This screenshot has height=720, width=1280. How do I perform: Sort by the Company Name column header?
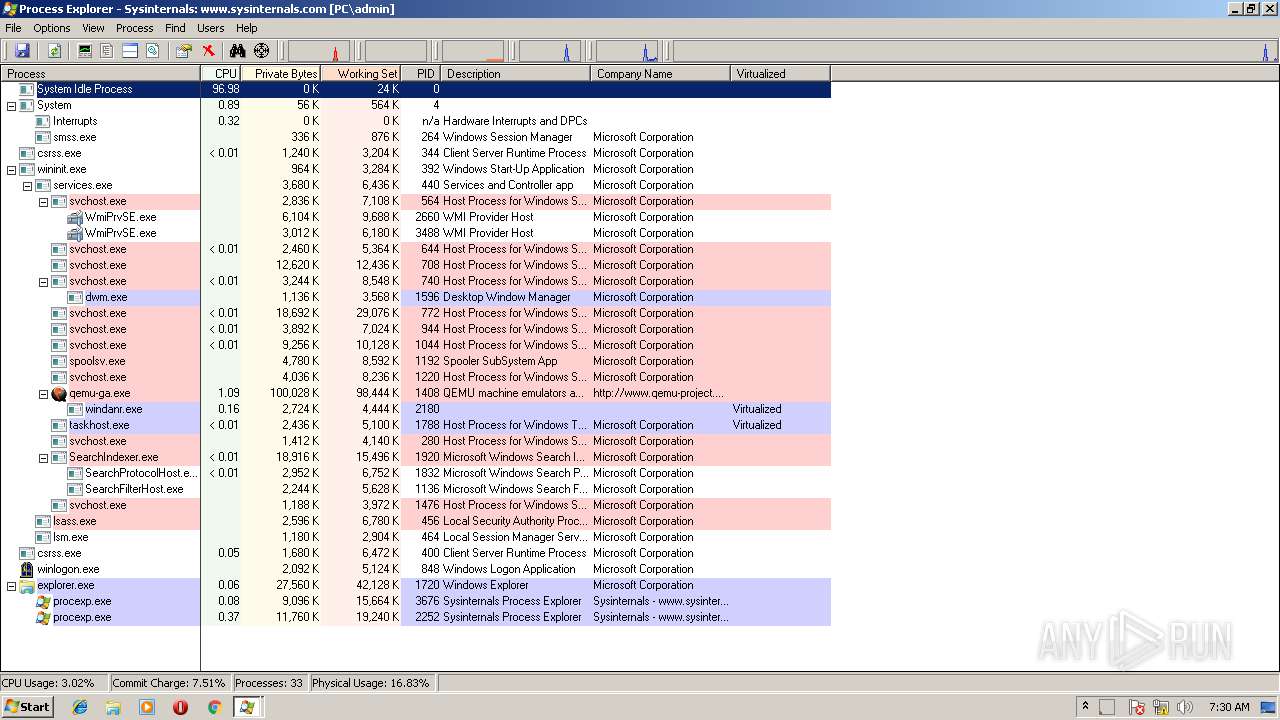coord(661,73)
